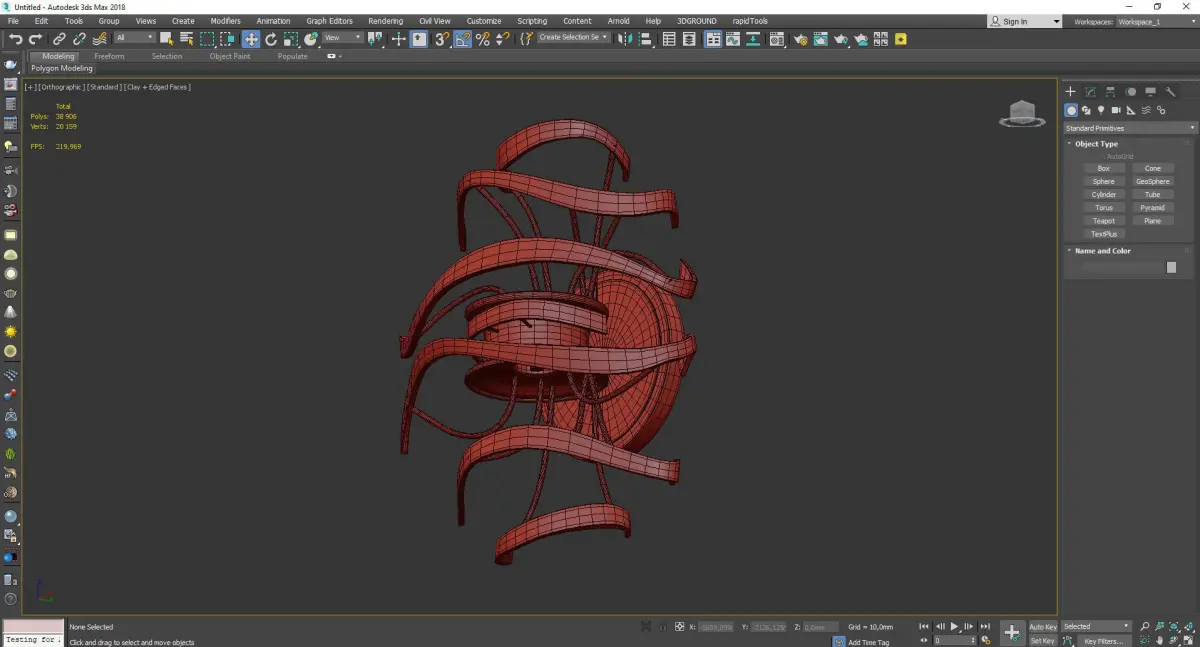The height and width of the screenshot is (647, 1200).
Task: Open the Utilities wrench panel
Action: click(1170, 92)
